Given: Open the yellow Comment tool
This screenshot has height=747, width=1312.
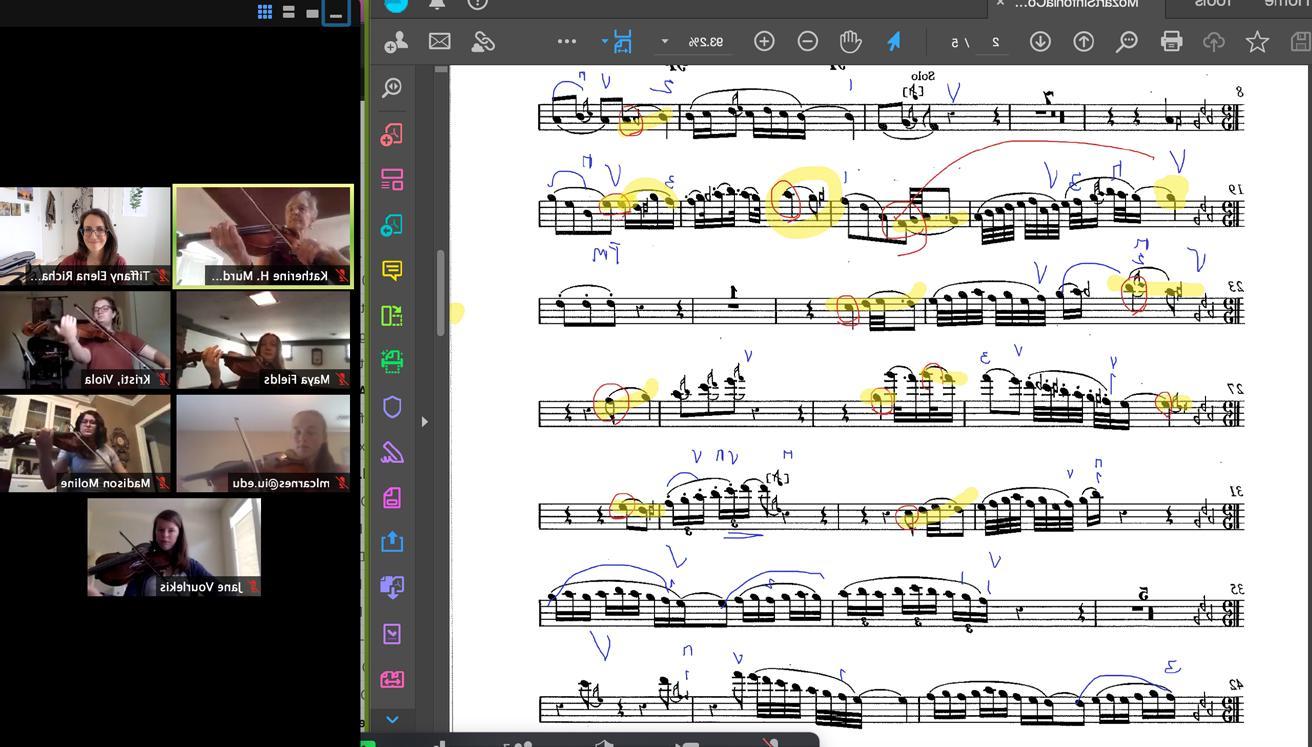Looking at the screenshot, I should (x=392, y=271).
